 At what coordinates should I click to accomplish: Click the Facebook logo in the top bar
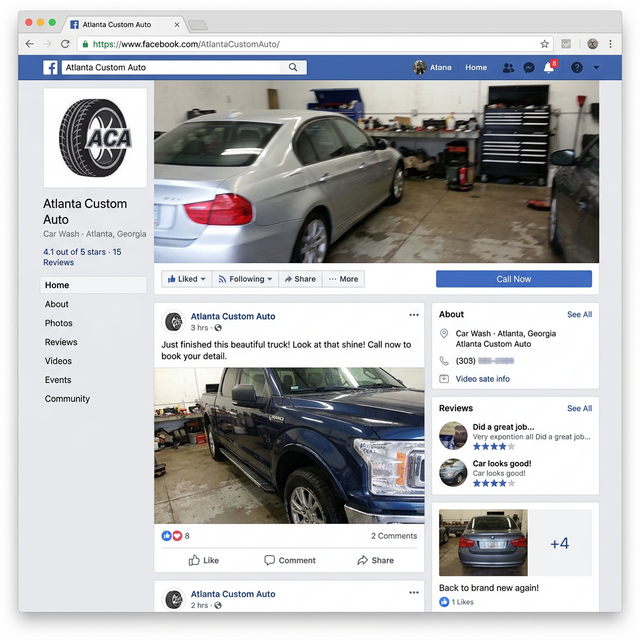coord(50,68)
